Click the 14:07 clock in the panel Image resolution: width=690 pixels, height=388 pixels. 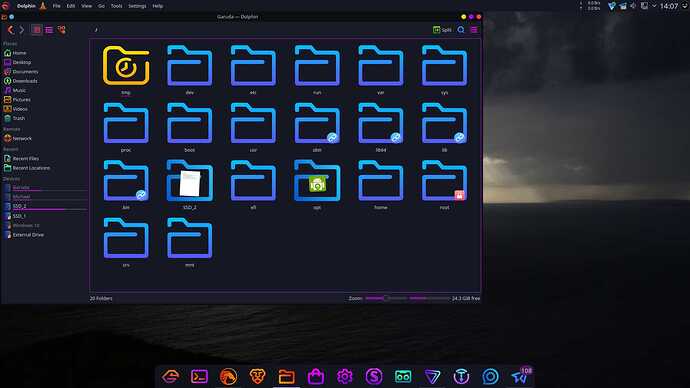669,6
